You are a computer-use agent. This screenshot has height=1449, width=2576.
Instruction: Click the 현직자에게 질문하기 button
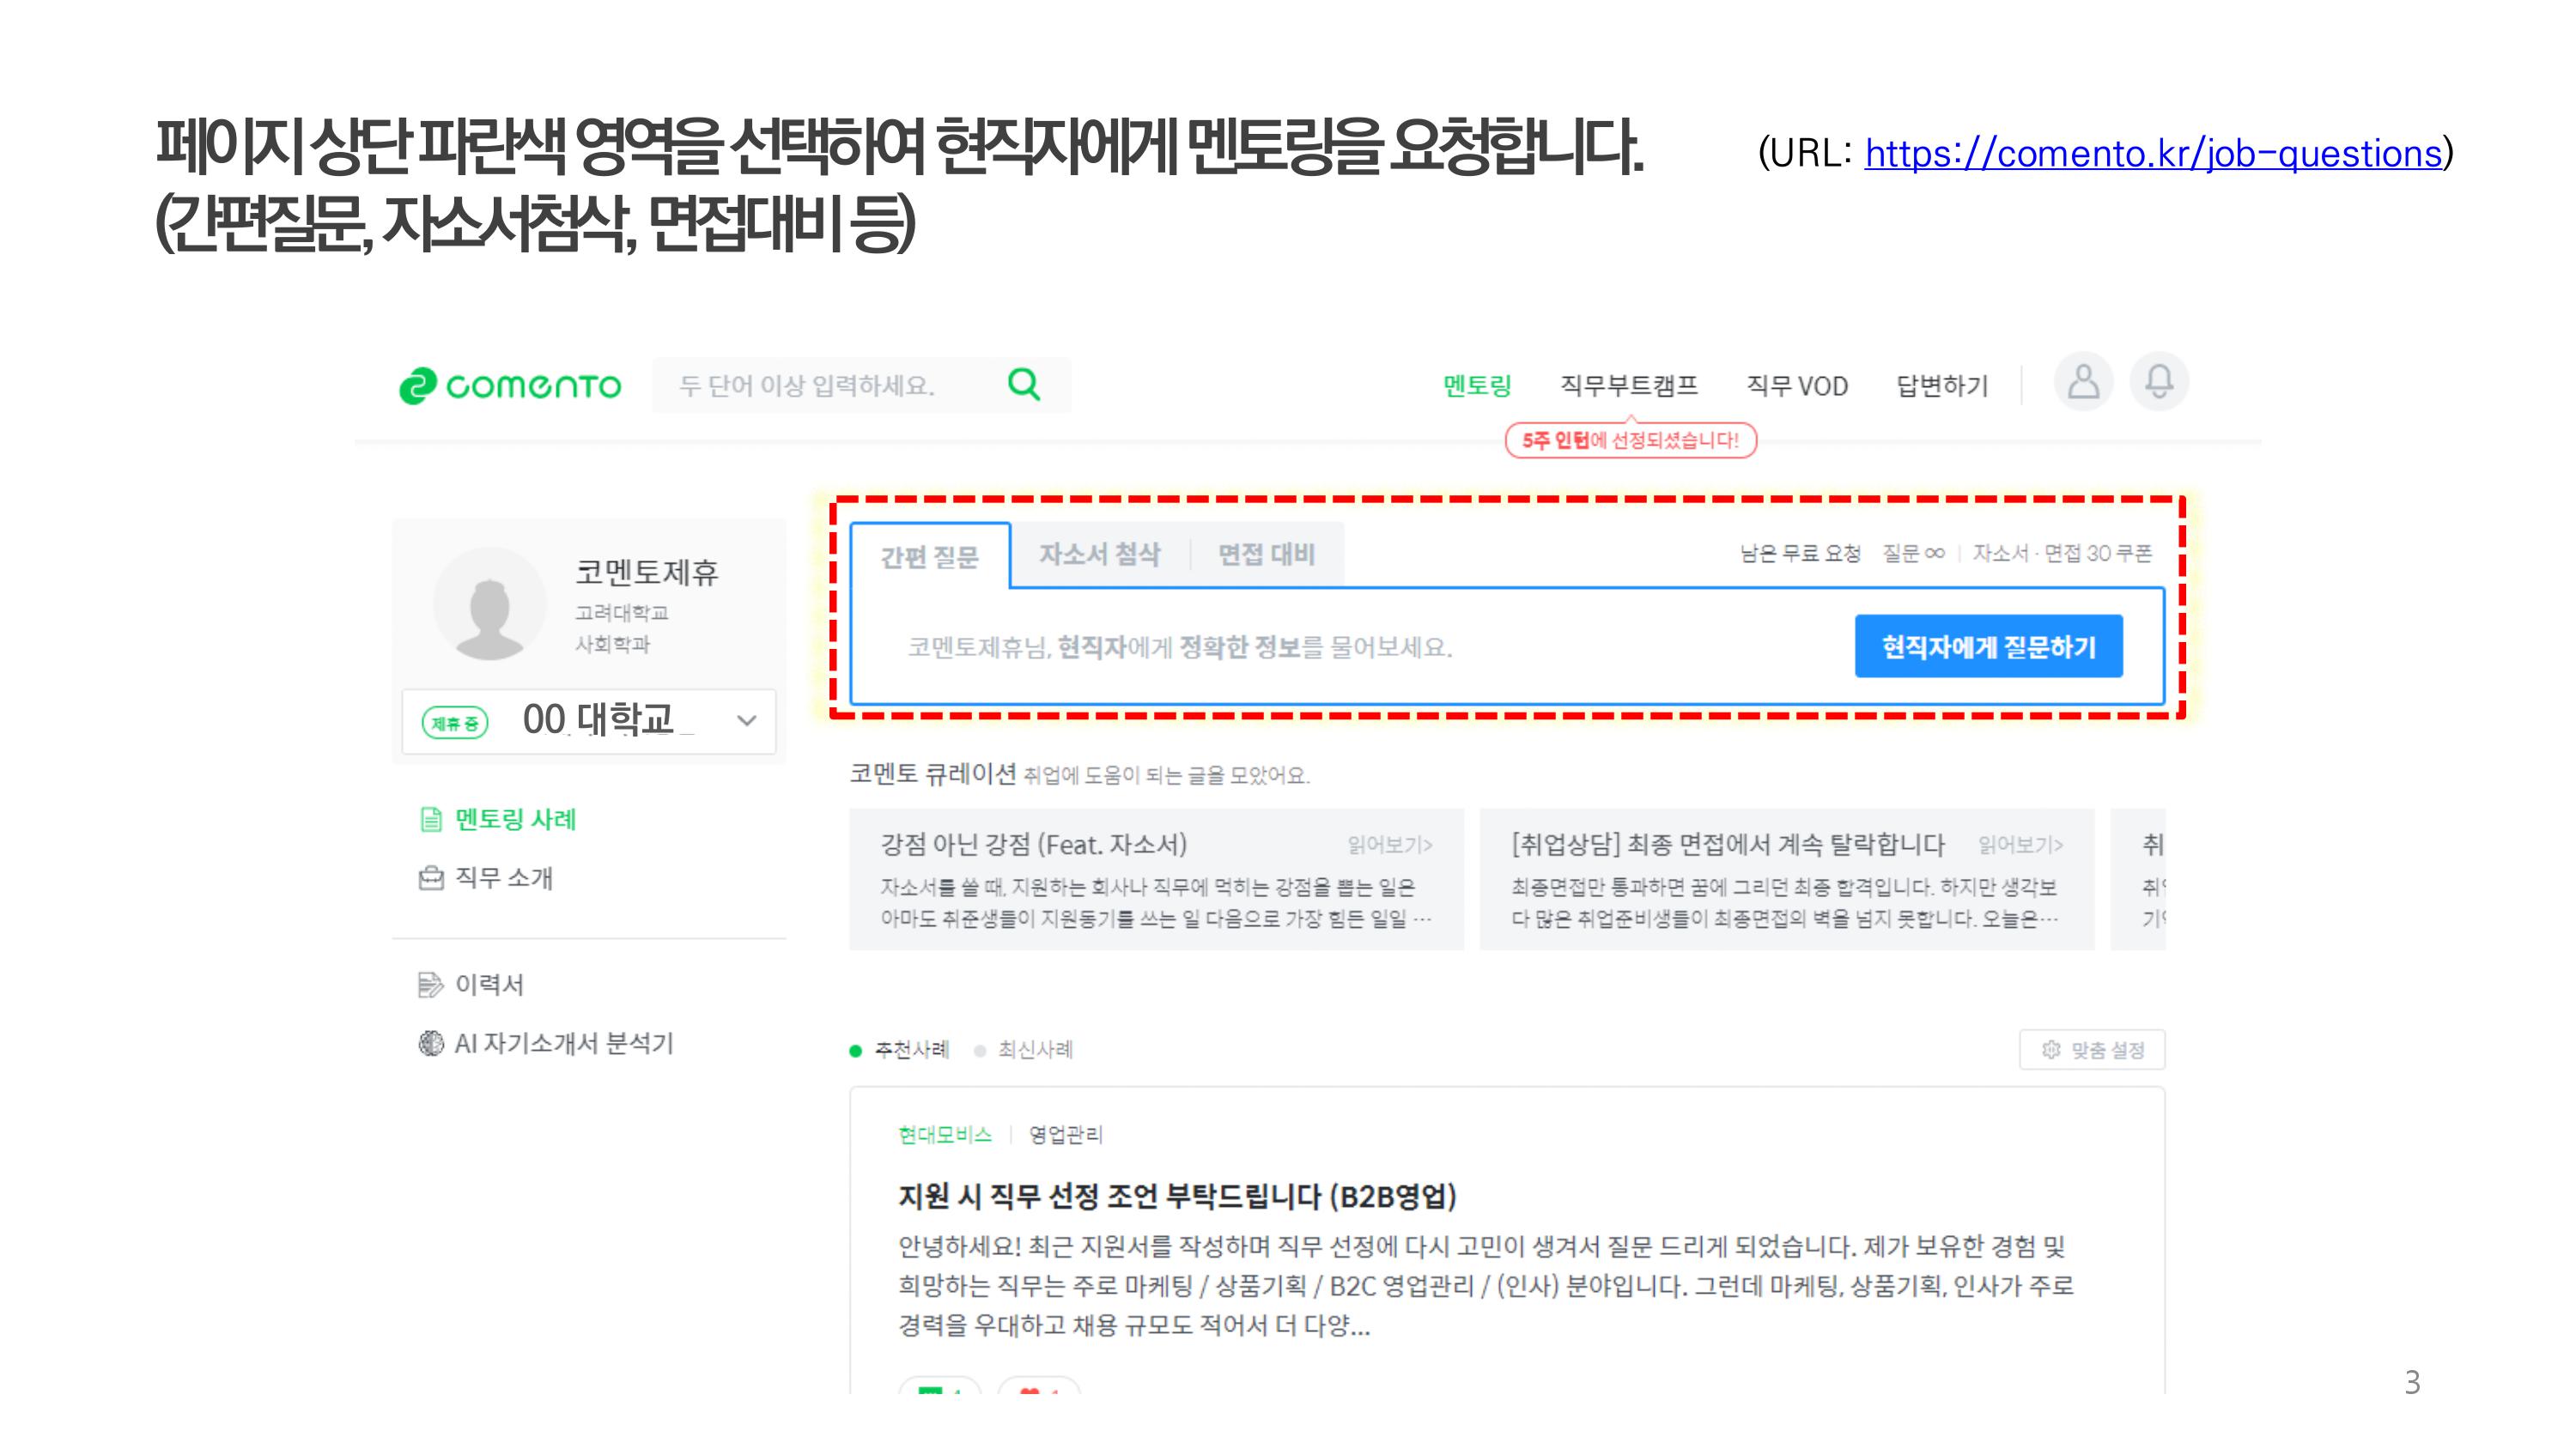[1987, 647]
